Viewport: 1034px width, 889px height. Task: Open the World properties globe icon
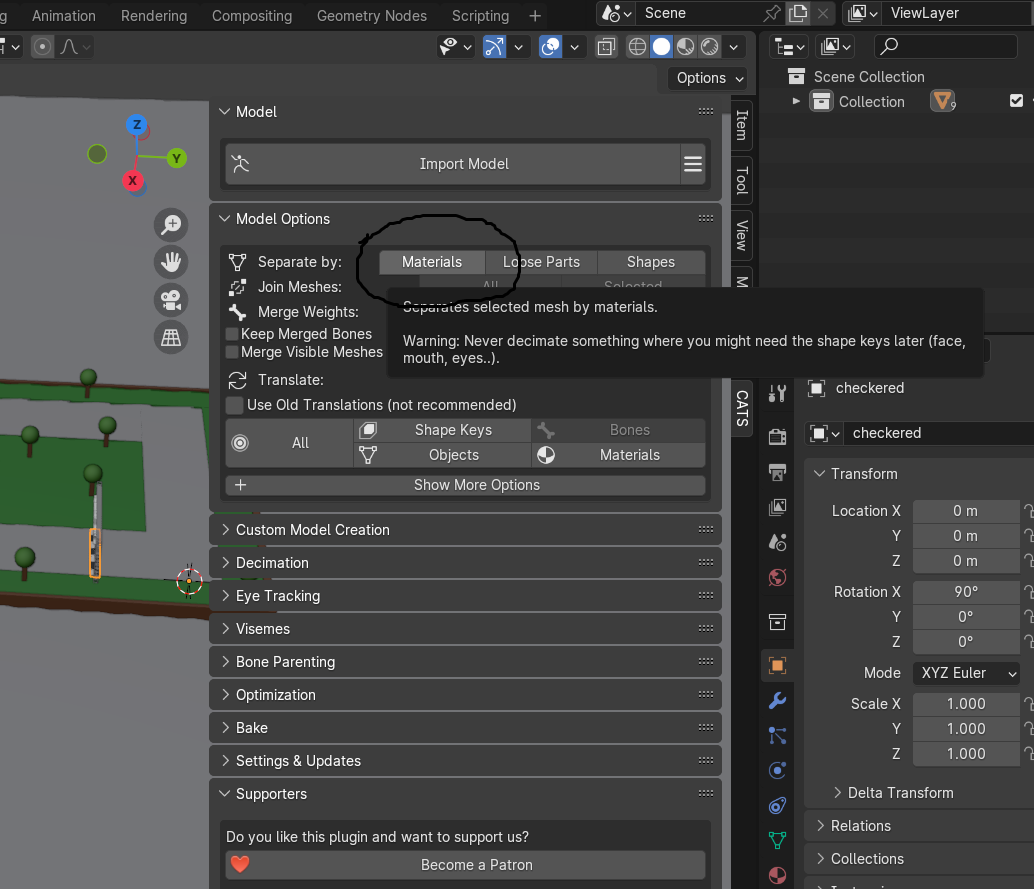click(x=777, y=578)
